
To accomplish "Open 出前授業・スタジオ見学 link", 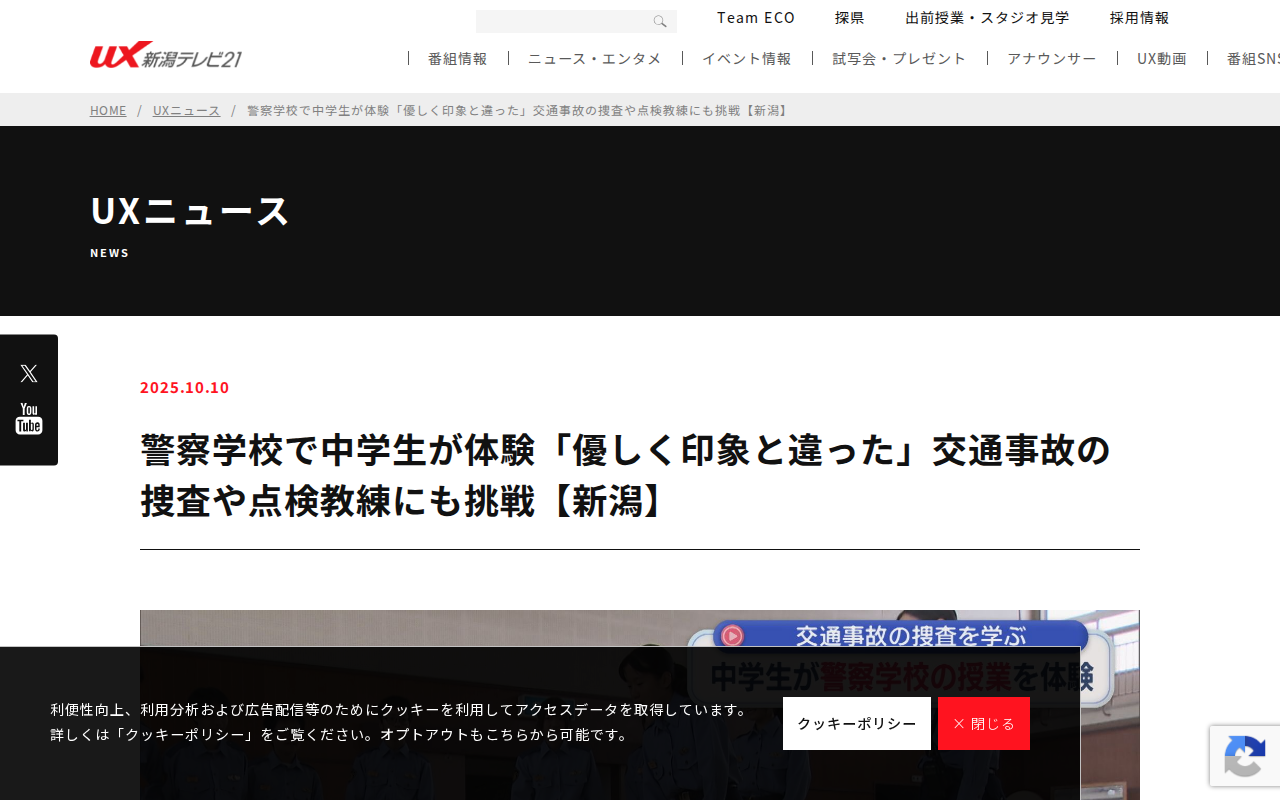I will pos(987,18).
